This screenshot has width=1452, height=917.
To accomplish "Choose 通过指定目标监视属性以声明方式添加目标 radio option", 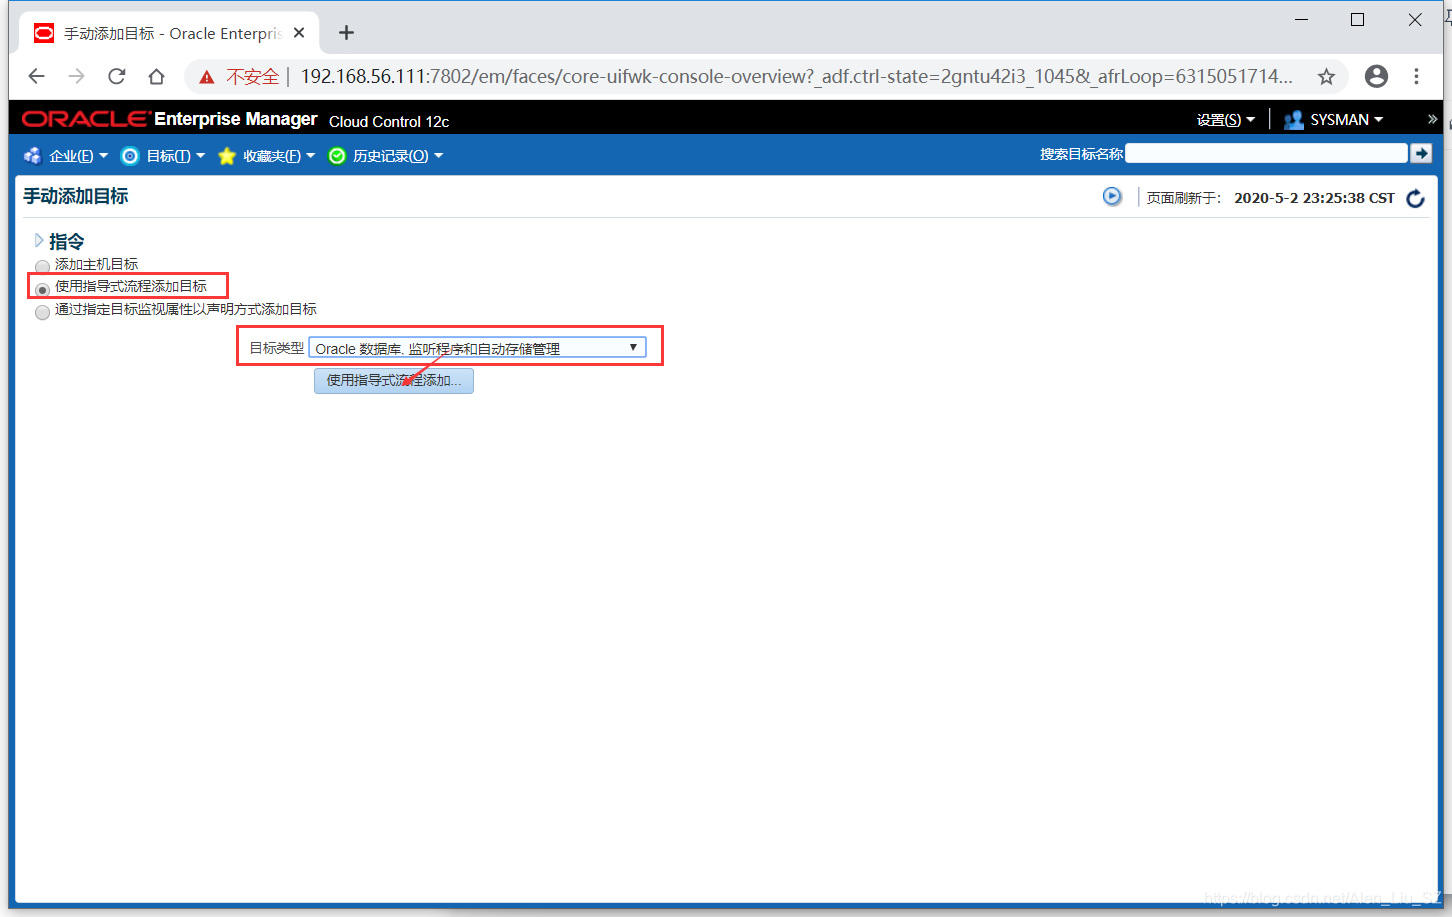I will [42, 312].
